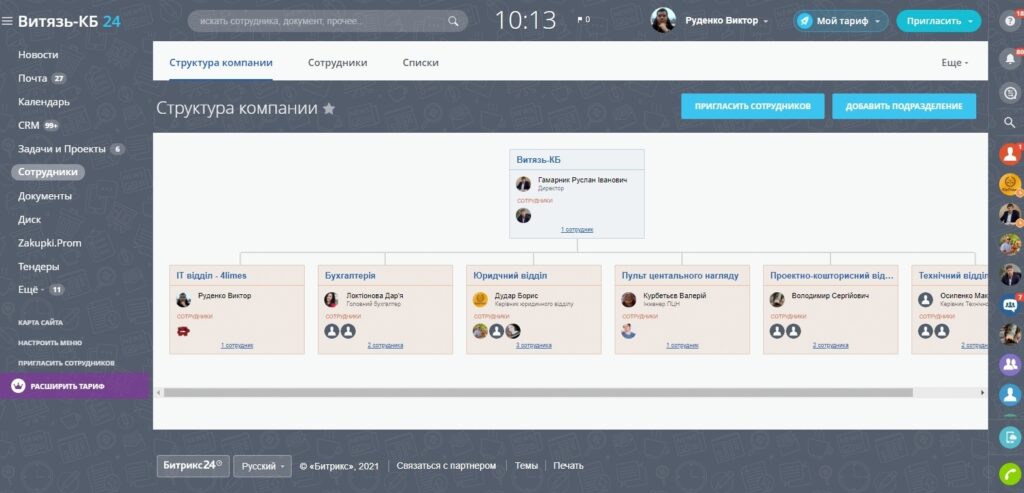
Task: Click Пригласить сотрудников blue button
Action: [752, 106]
